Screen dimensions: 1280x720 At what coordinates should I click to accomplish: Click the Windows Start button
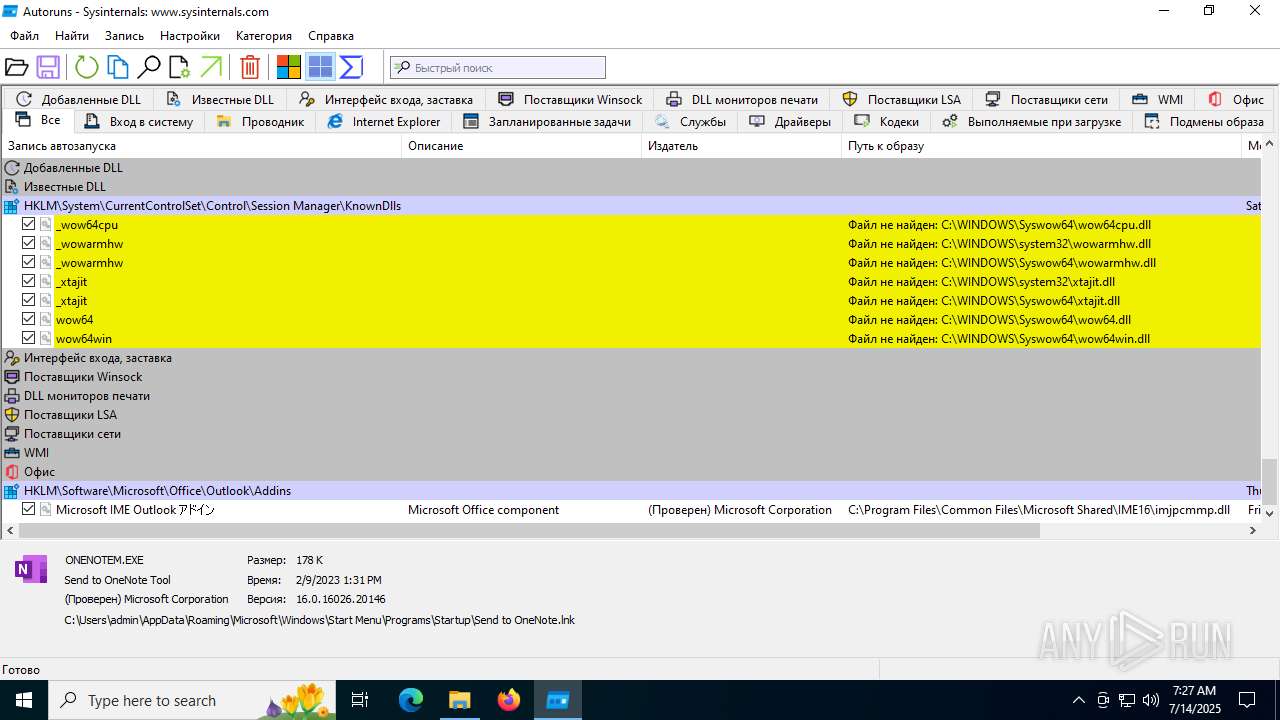(24, 700)
